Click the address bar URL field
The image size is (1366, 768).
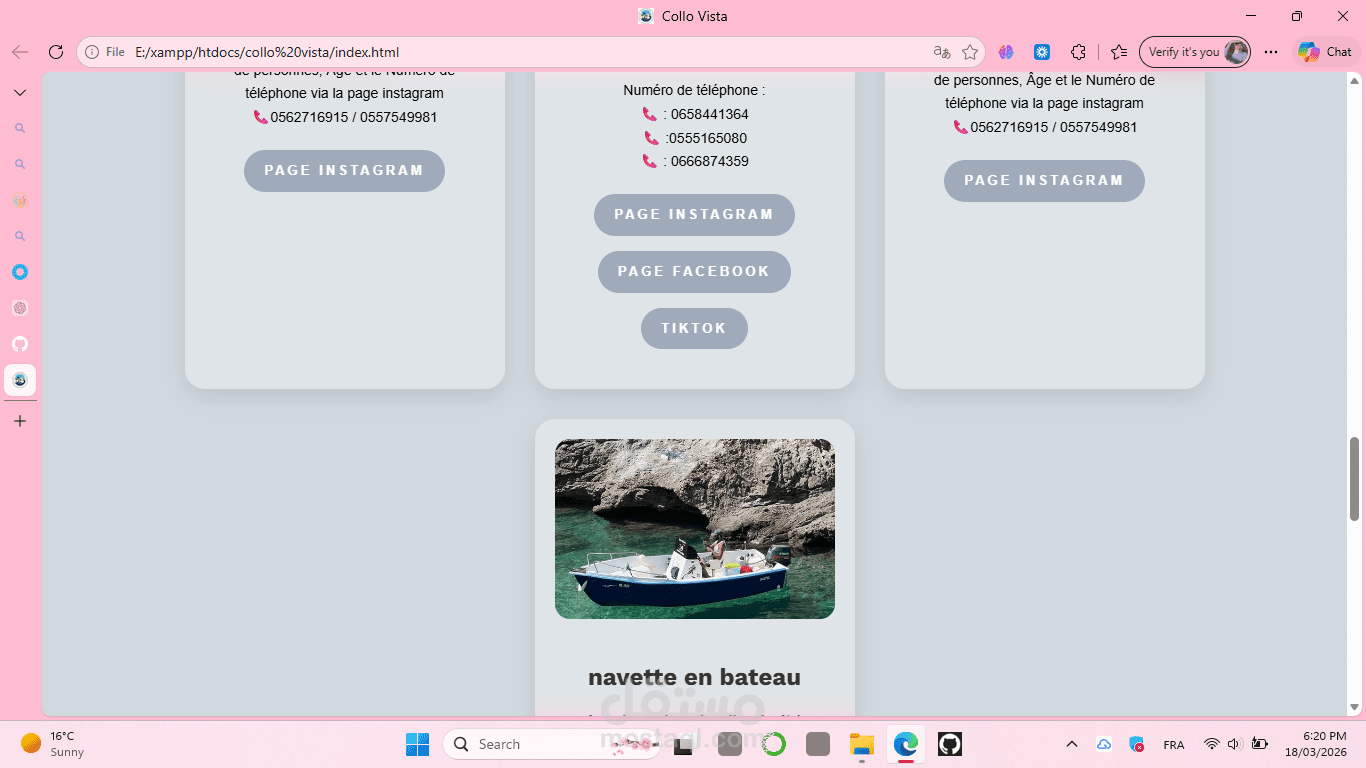click(x=530, y=52)
